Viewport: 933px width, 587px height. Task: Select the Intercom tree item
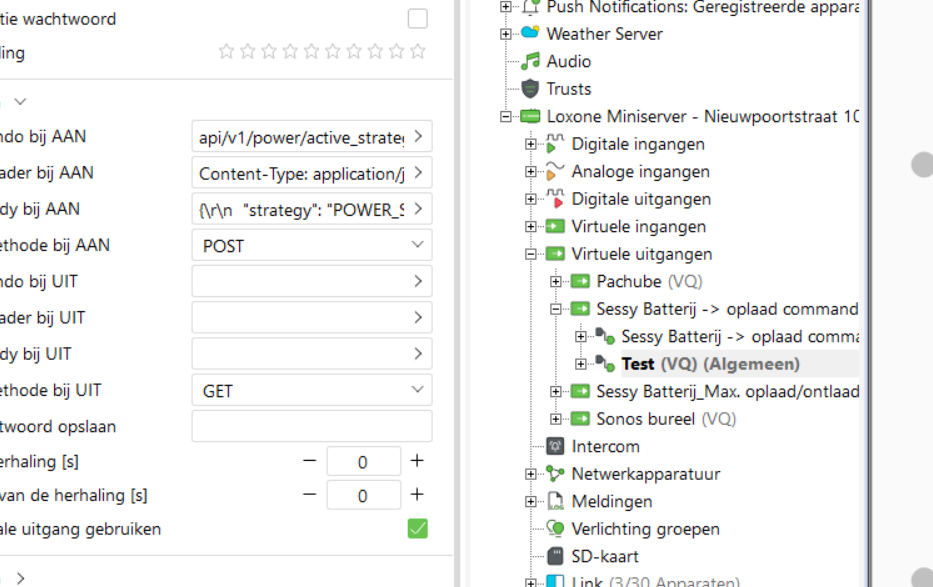(605, 446)
